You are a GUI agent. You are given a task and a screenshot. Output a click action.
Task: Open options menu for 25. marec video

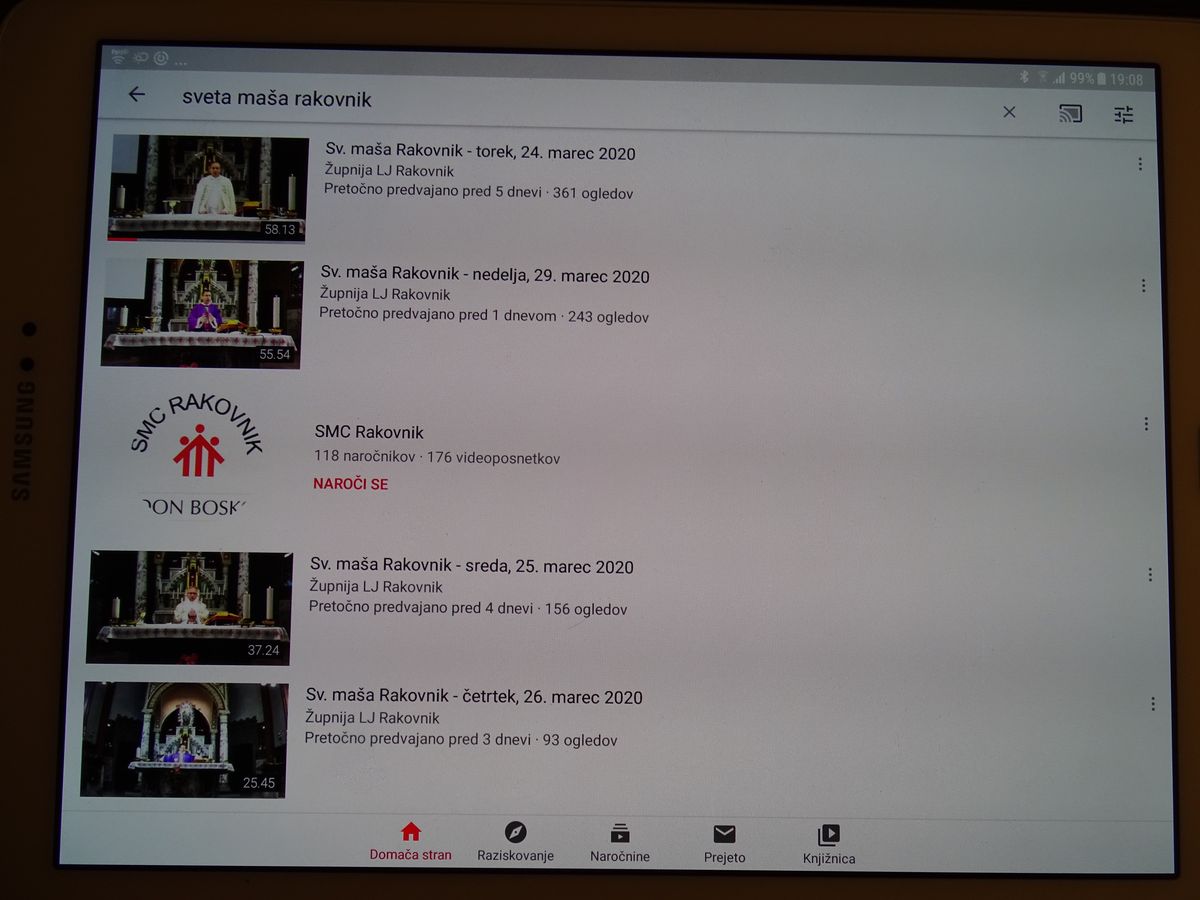tap(1150, 575)
